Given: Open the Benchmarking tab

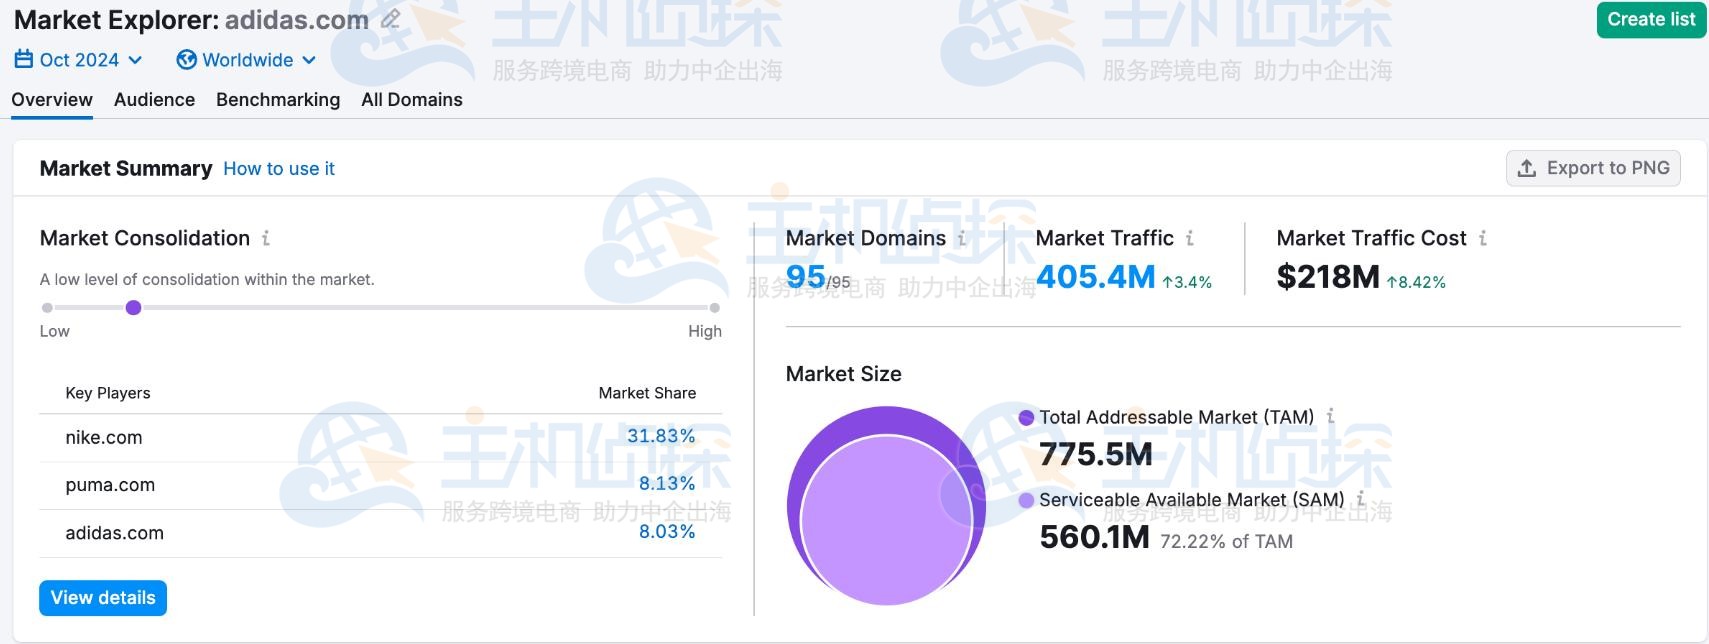Looking at the screenshot, I should pos(278,100).
